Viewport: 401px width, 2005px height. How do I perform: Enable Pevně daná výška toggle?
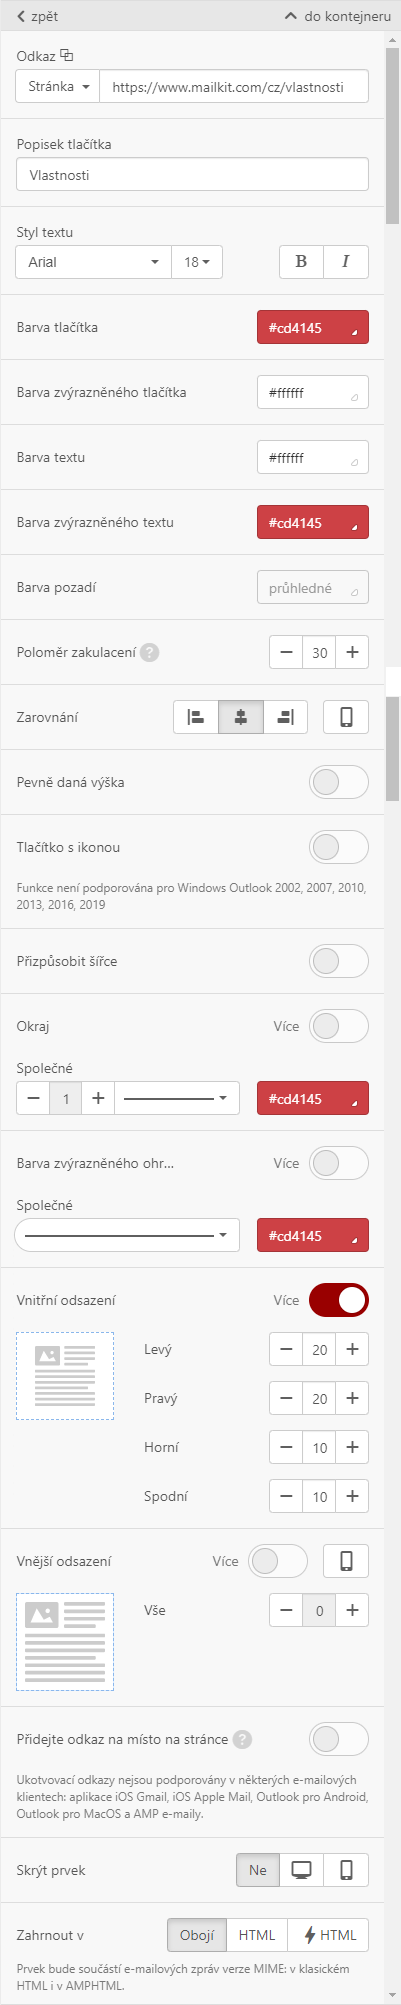click(x=339, y=782)
